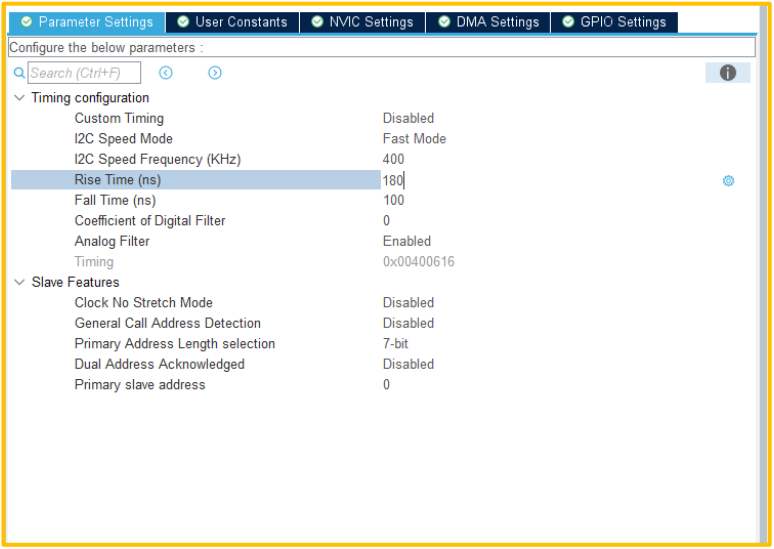Click 'Configure the below parameters' text

point(106,48)
